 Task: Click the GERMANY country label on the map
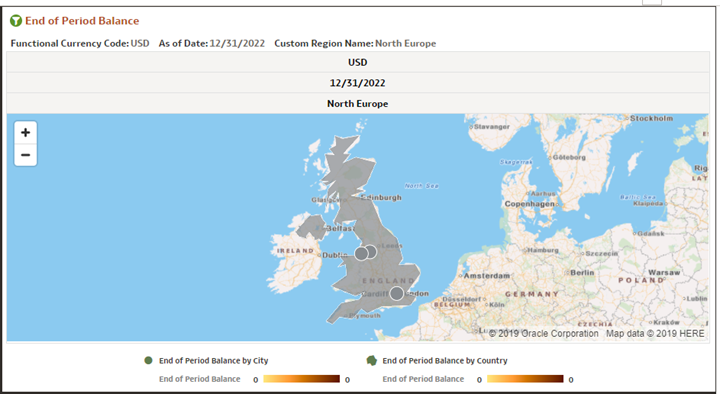click(x=532, y=294)
